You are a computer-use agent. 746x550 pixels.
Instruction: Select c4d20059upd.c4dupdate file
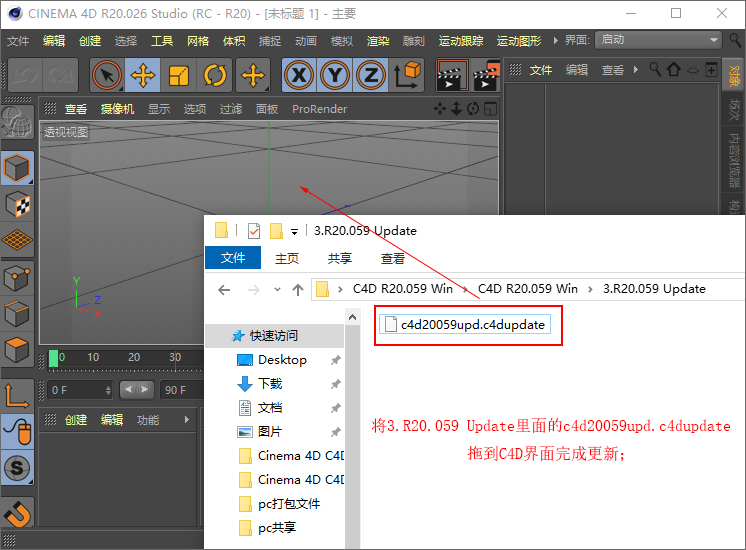[465, 324]
